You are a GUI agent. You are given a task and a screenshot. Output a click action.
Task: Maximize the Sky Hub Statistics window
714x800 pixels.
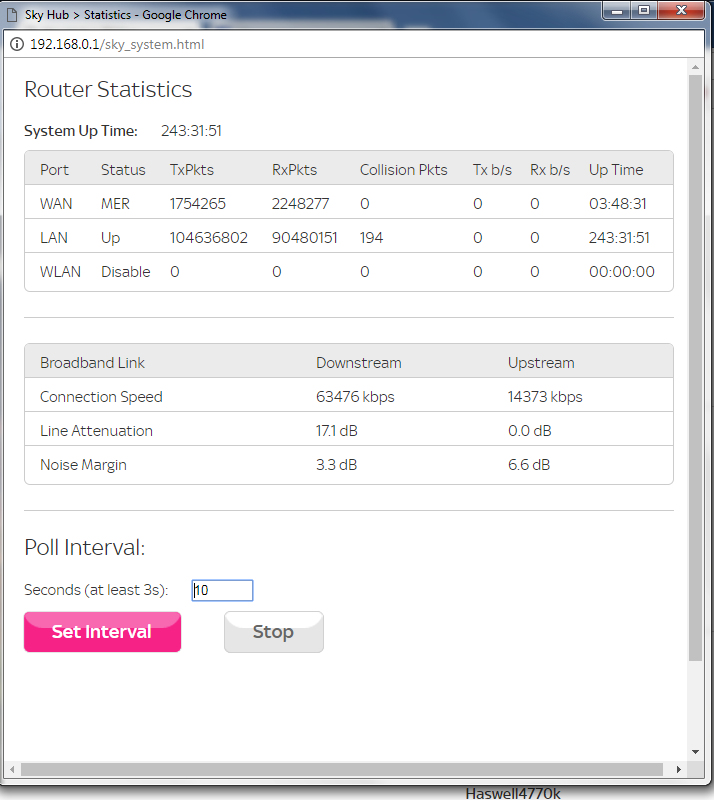[x=644, y=11]
